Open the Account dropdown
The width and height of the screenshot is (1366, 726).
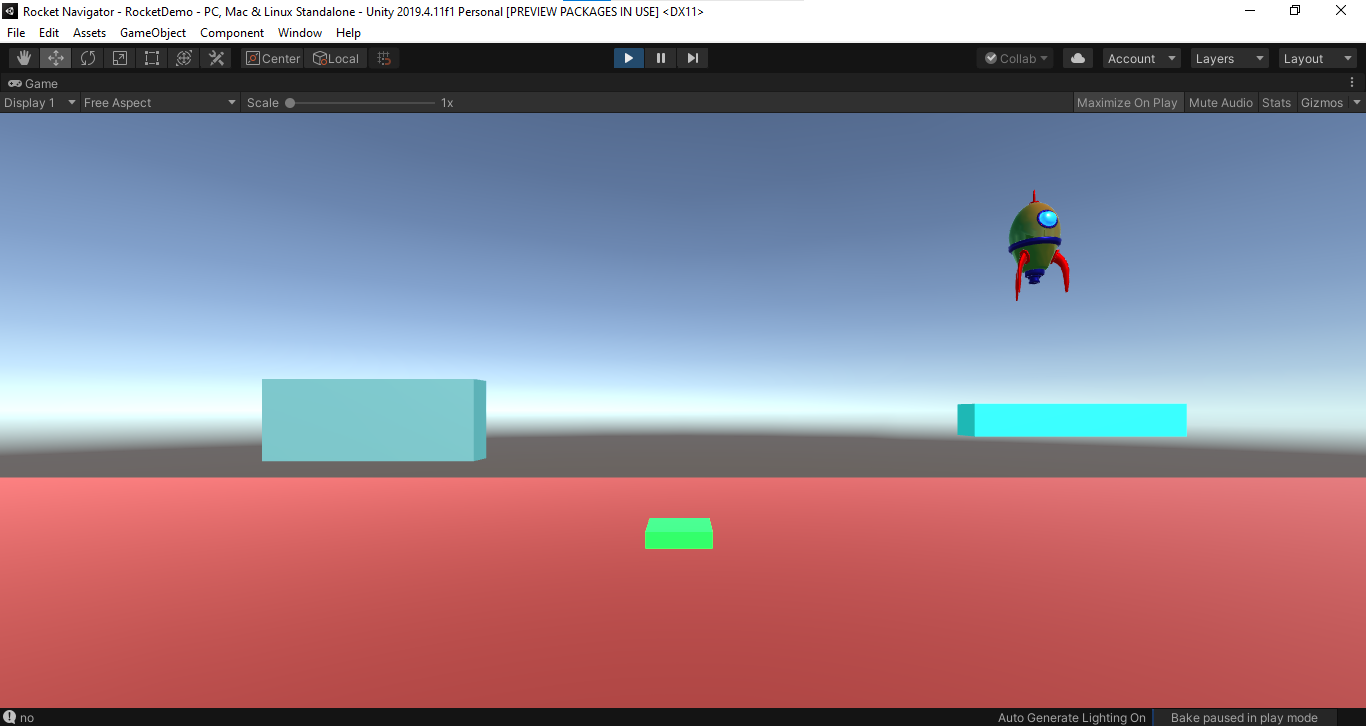tap(1142, 58)
